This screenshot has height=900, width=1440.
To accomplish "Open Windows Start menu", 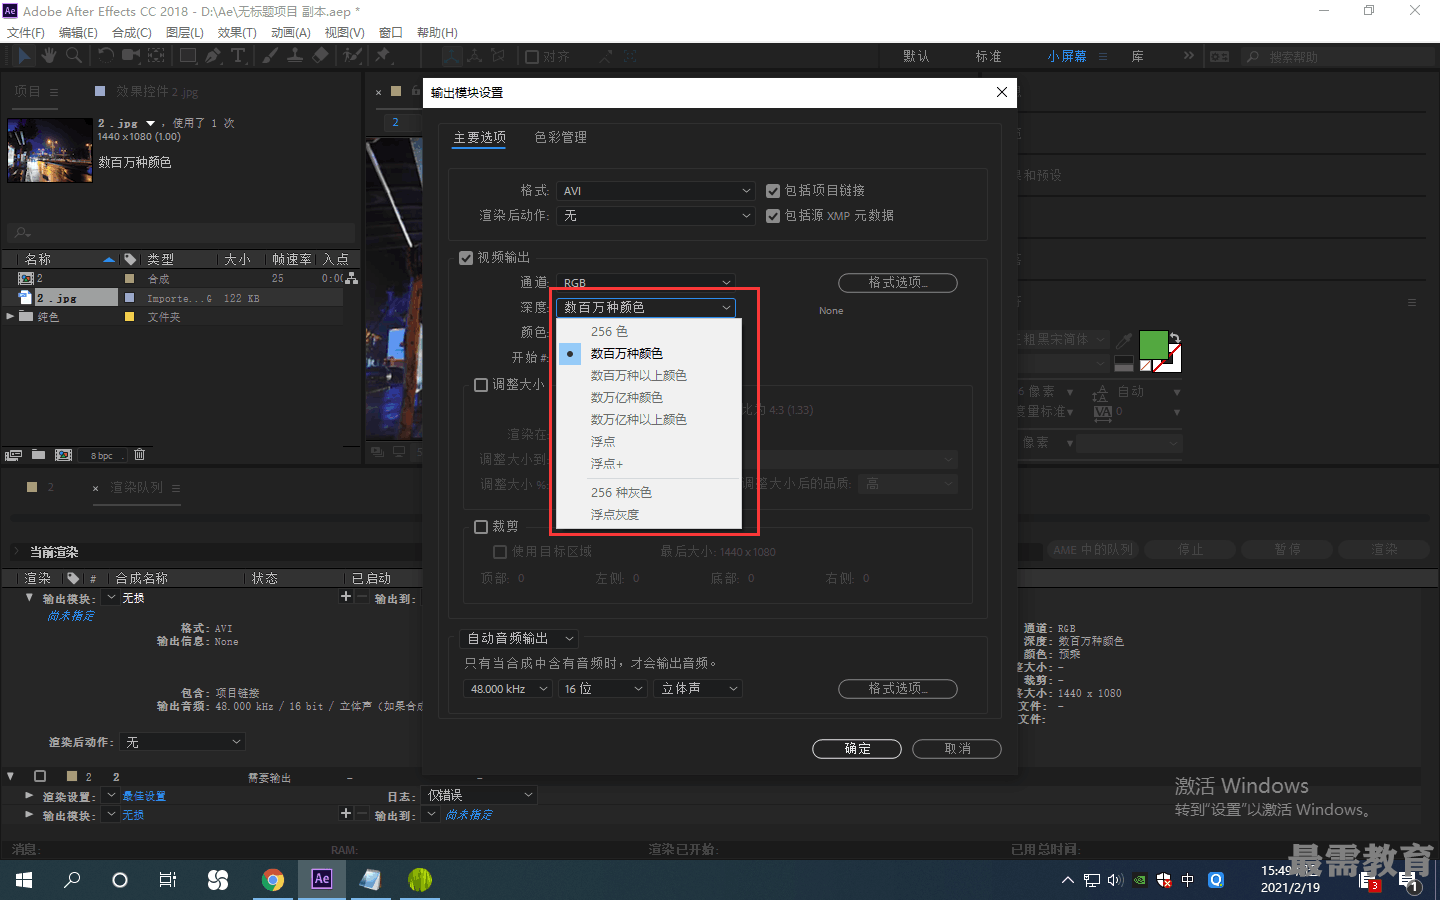I will click(x=24, y=880).
